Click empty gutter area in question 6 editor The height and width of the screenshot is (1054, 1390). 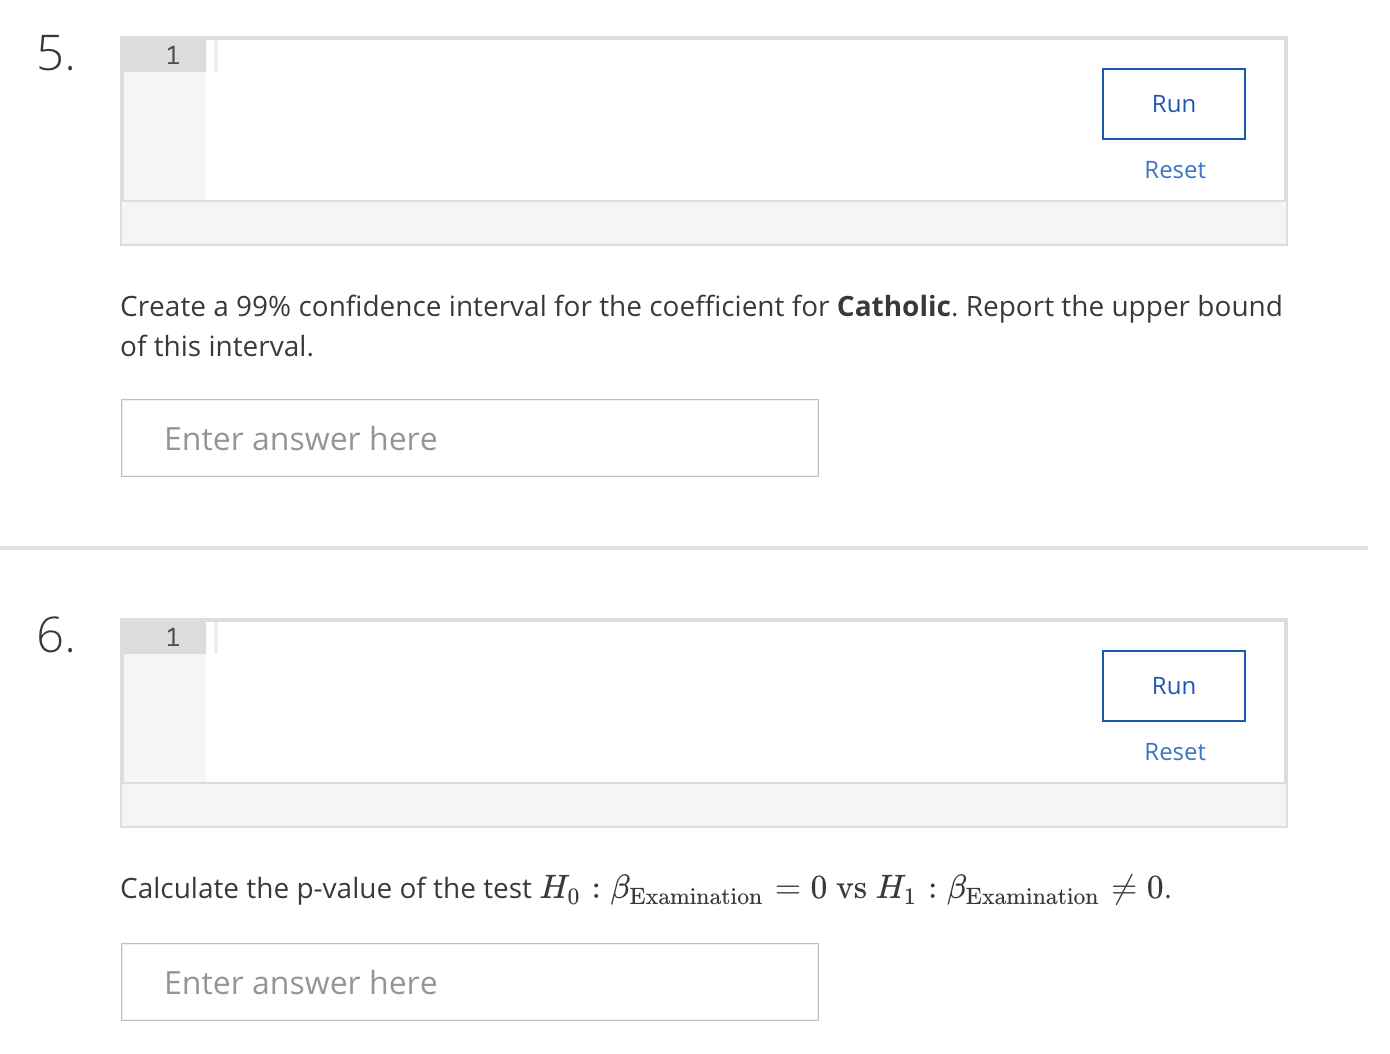coord(164,722)
